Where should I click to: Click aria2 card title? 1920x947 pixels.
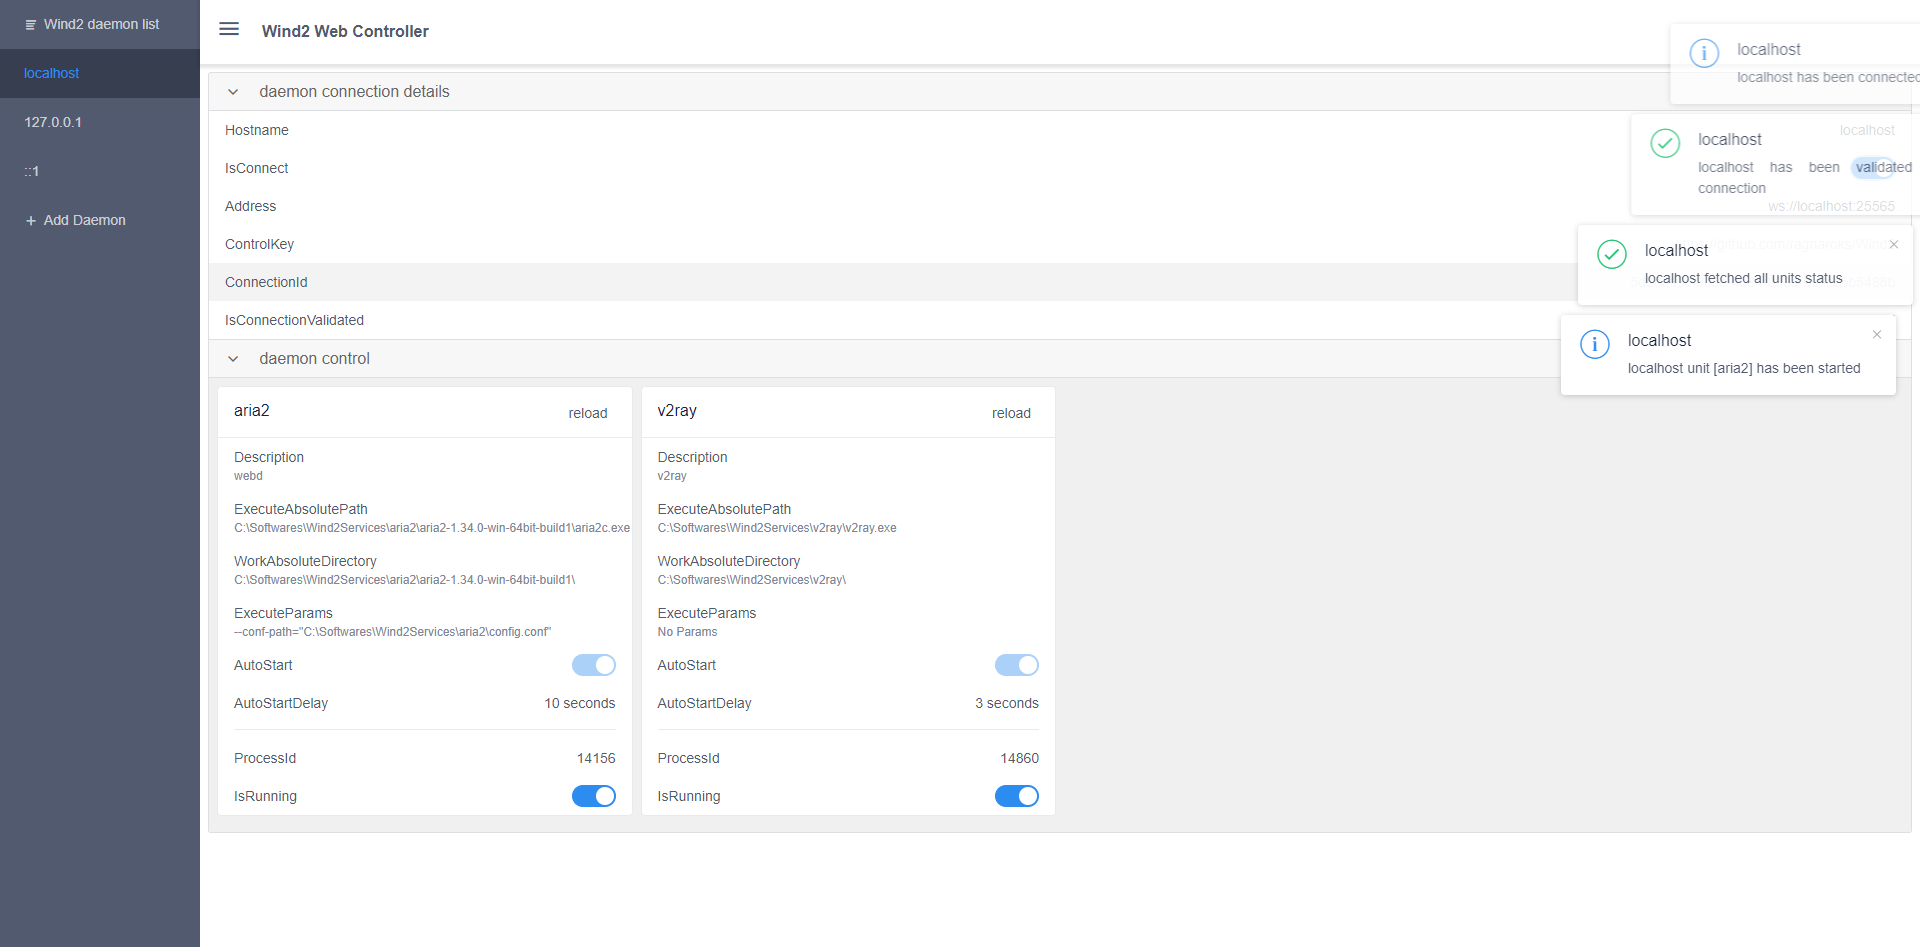coord(252,411)
